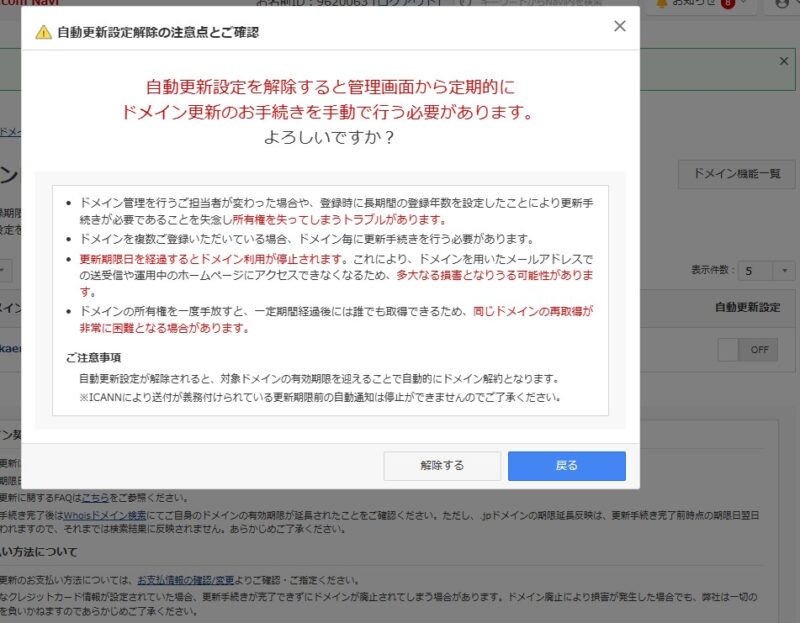Open the Whoisドメイン検索 link

click(x=105, y=515)
